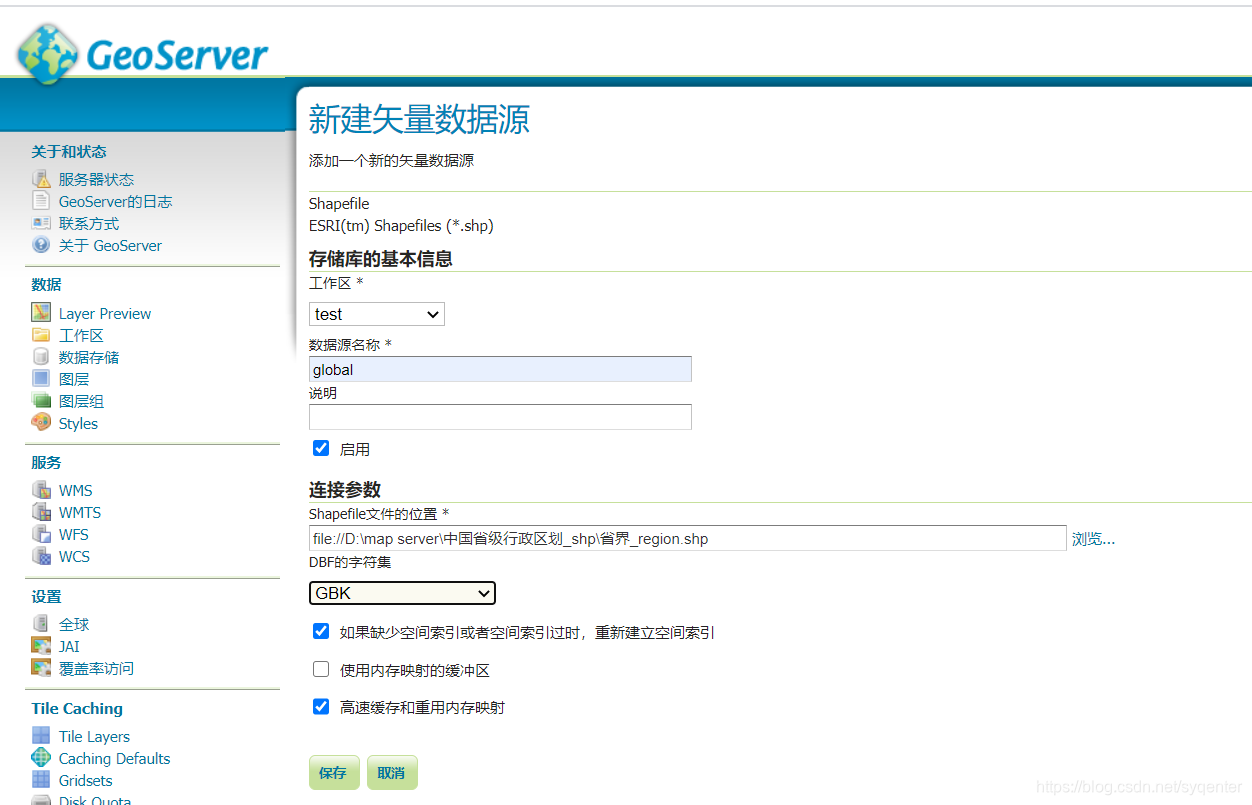Screen dimensions: 1252x805
Task: Open Tile Layers link
Action: click(94, 736)
